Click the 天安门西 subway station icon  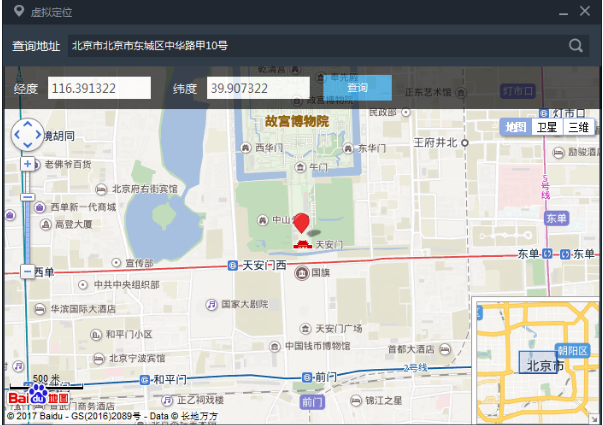(x=233, y=265)
